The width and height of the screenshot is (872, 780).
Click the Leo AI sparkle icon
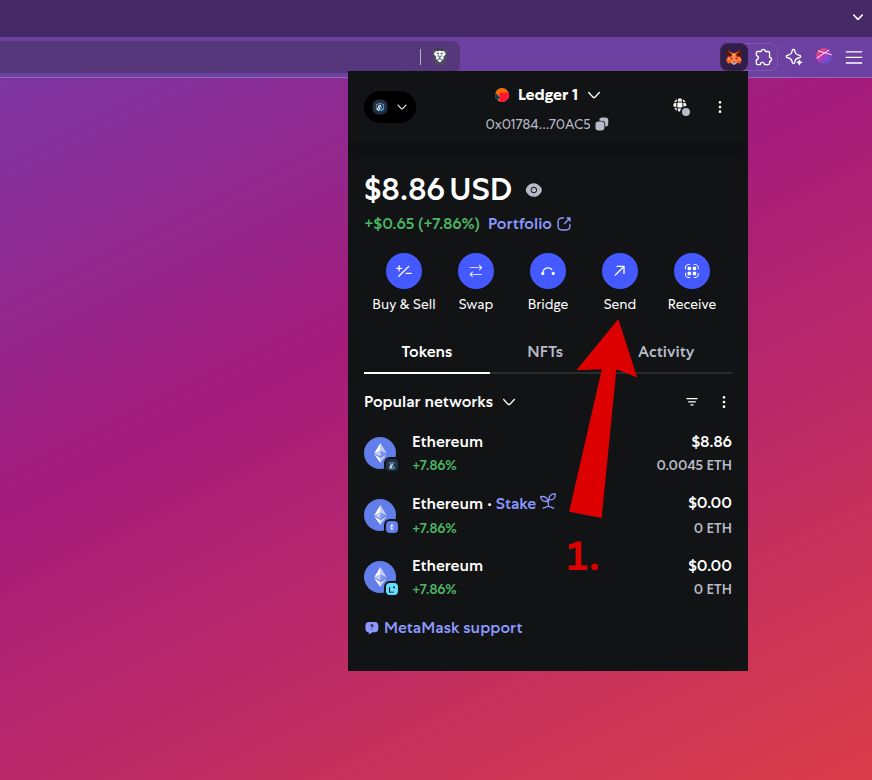794,57
